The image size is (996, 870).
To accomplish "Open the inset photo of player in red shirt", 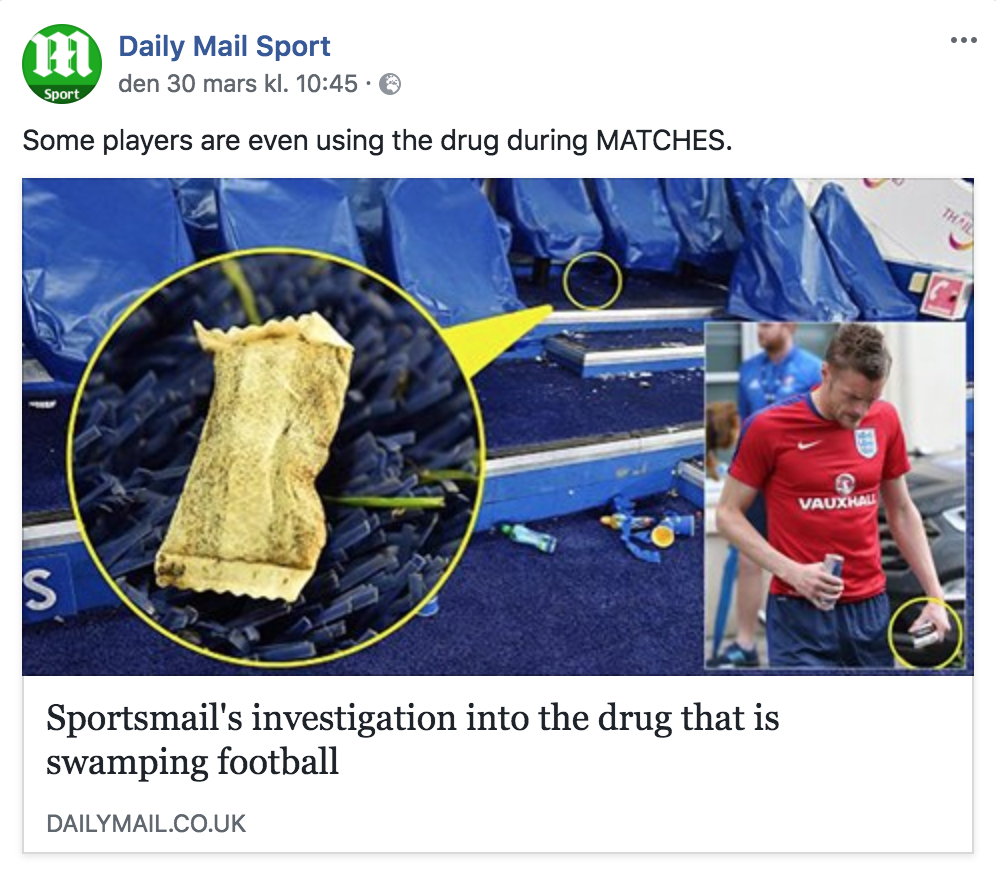I will pyautogui.click(x=836, y=495).
